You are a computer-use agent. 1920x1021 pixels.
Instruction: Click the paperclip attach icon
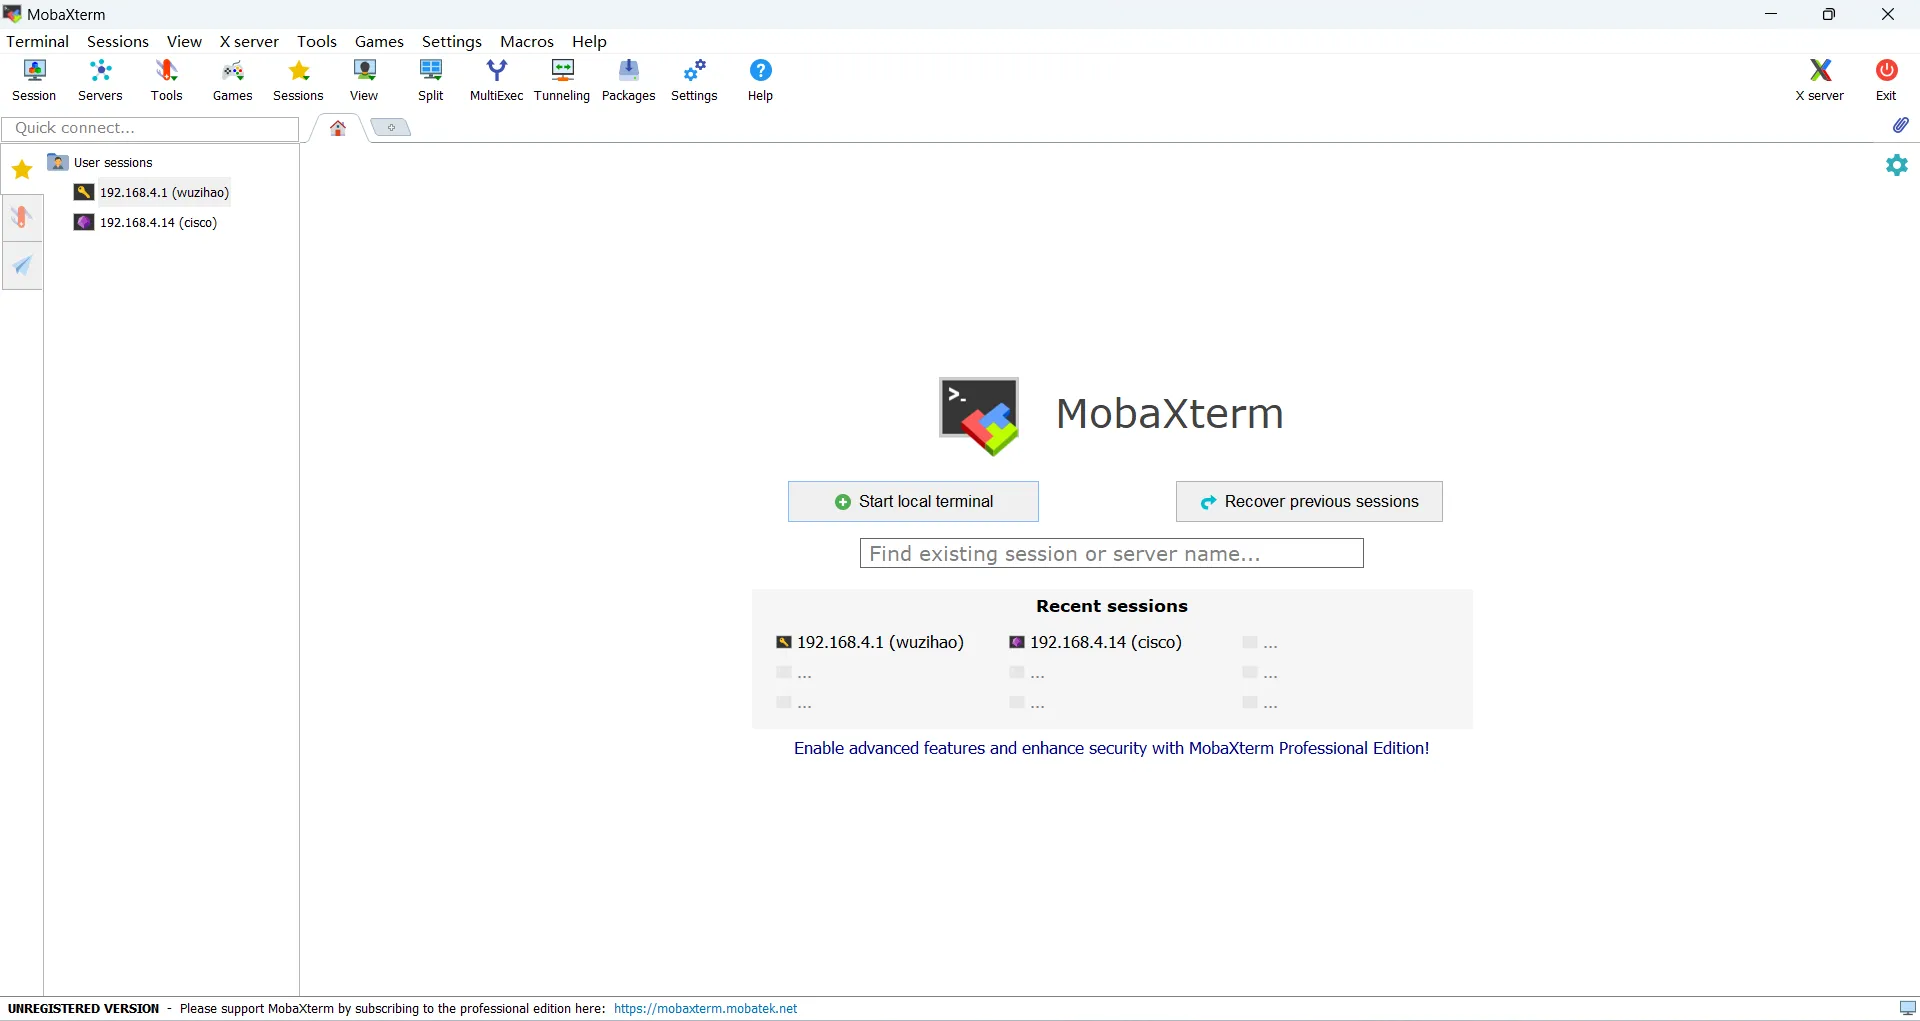(1901, 125)
